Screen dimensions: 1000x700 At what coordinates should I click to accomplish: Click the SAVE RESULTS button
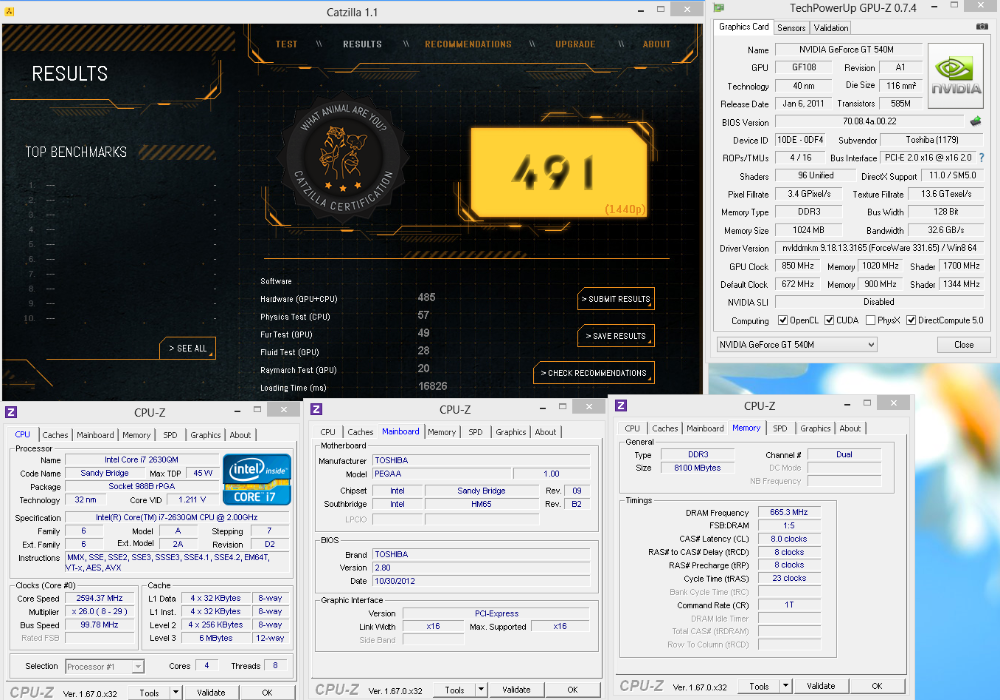coord(615,336)
